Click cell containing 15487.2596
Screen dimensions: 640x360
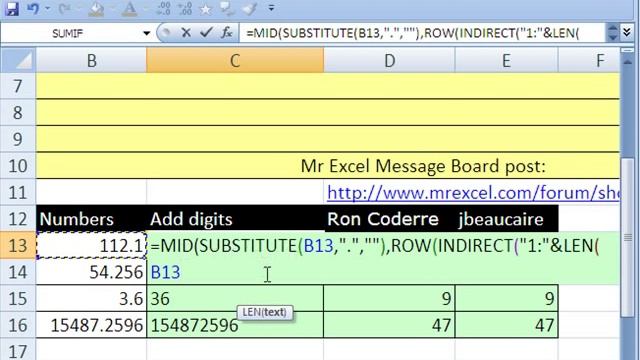(91, 325)
